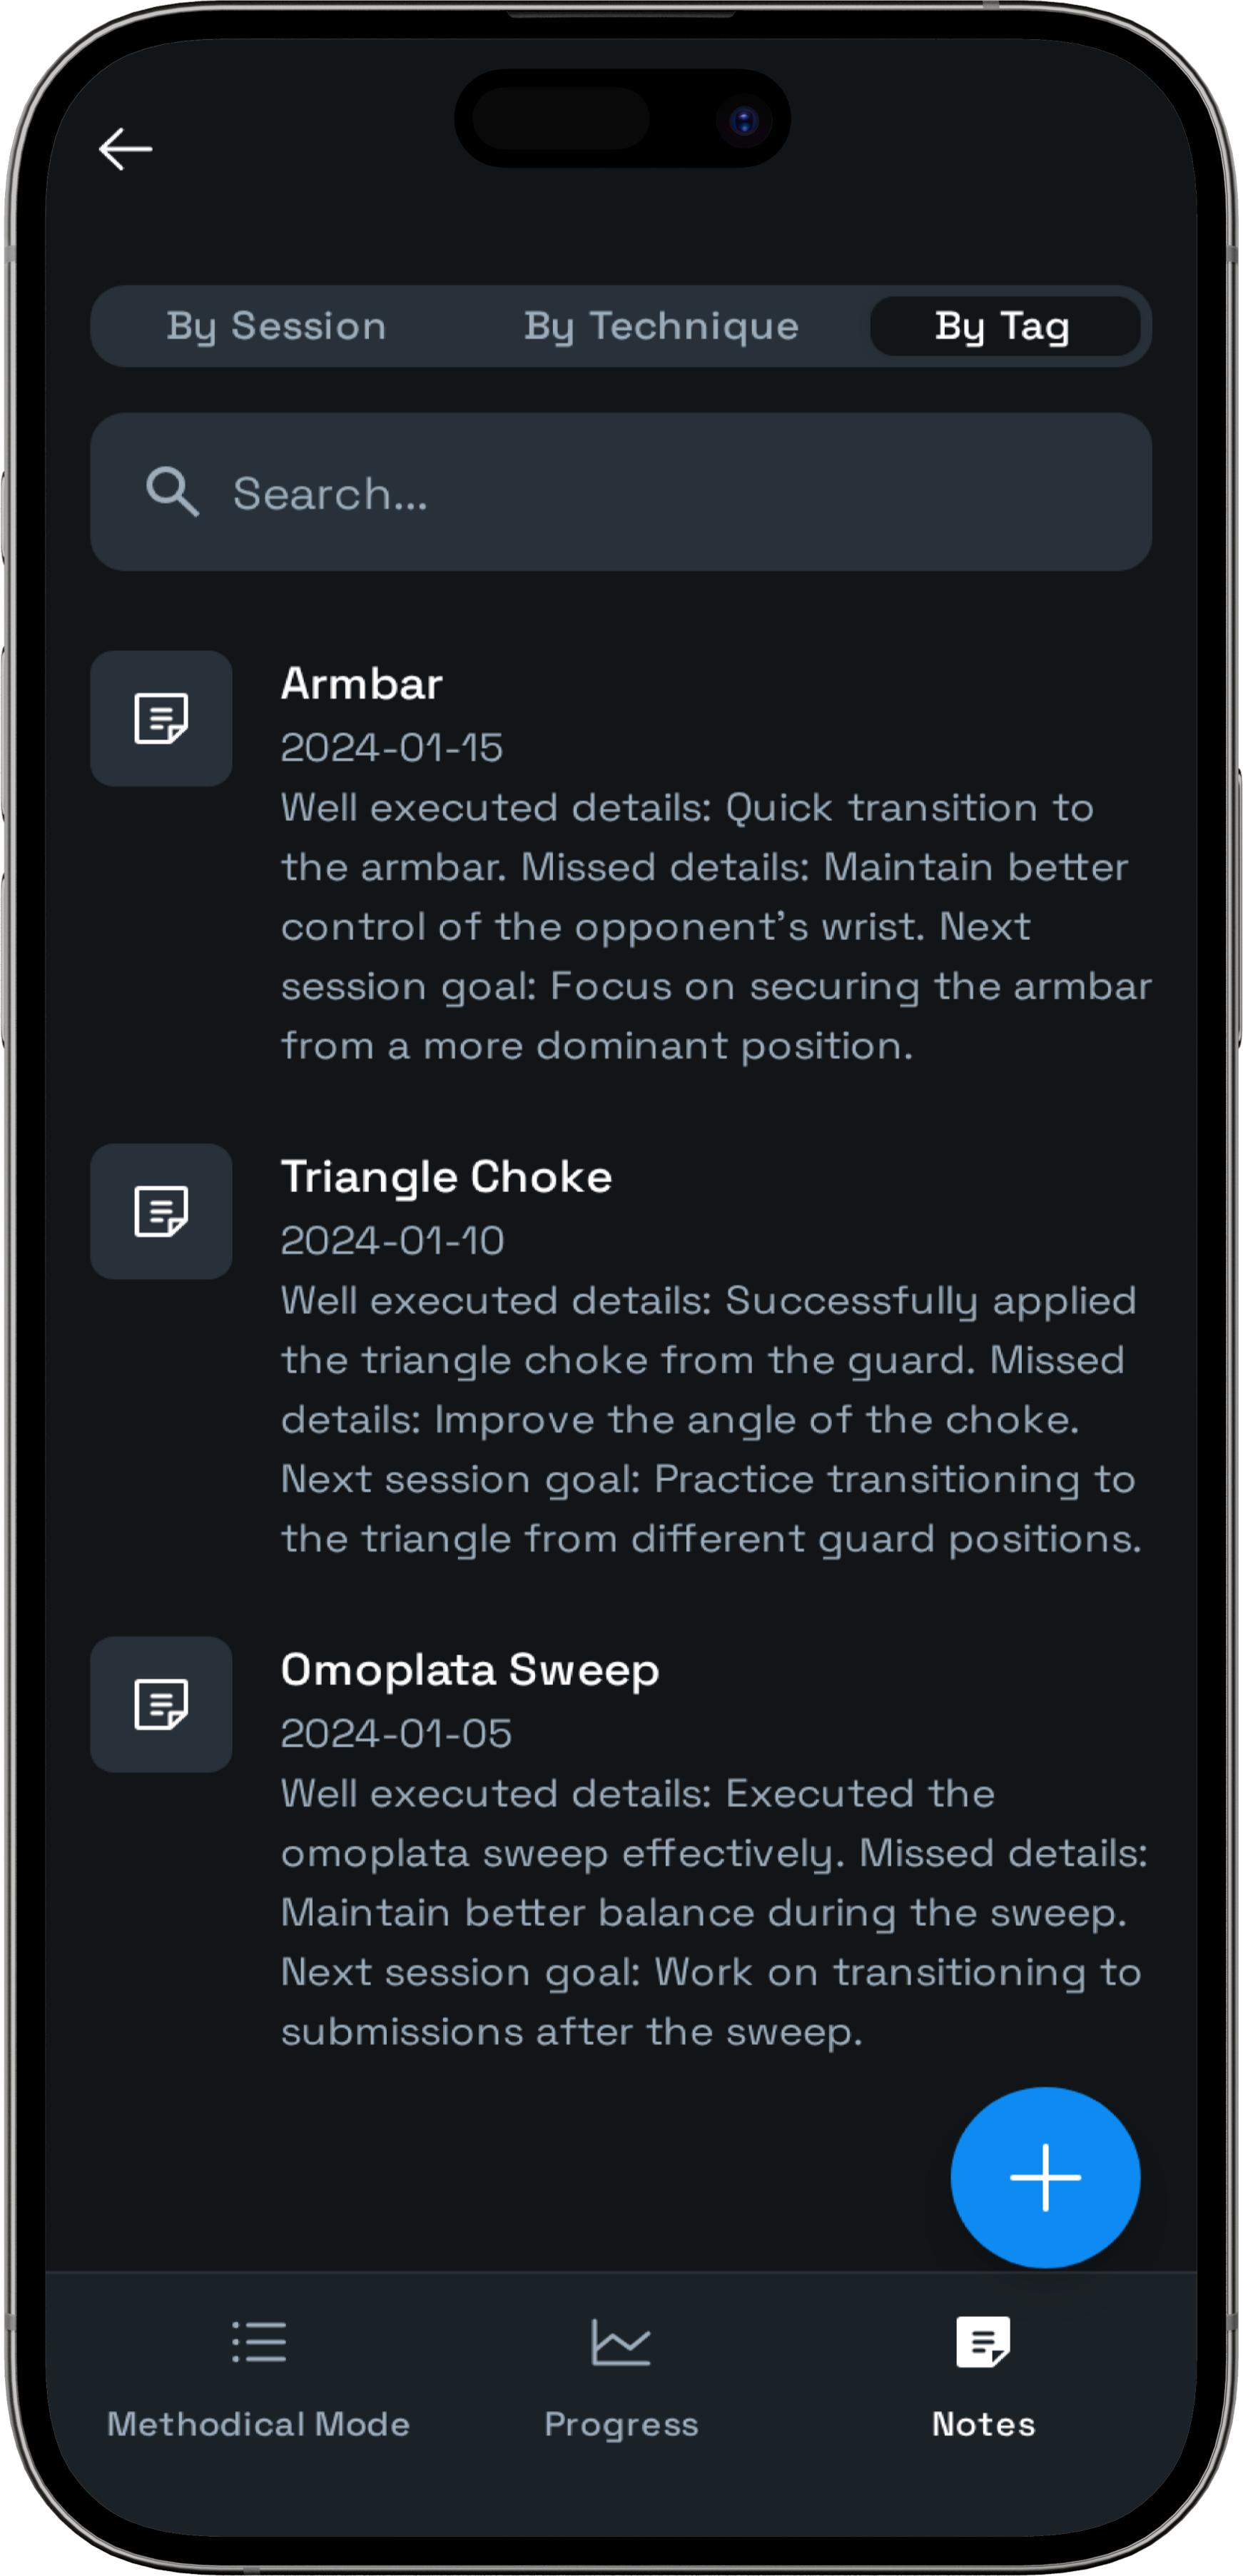
Task: Open the Armbar note title
Action: point(362,684)
